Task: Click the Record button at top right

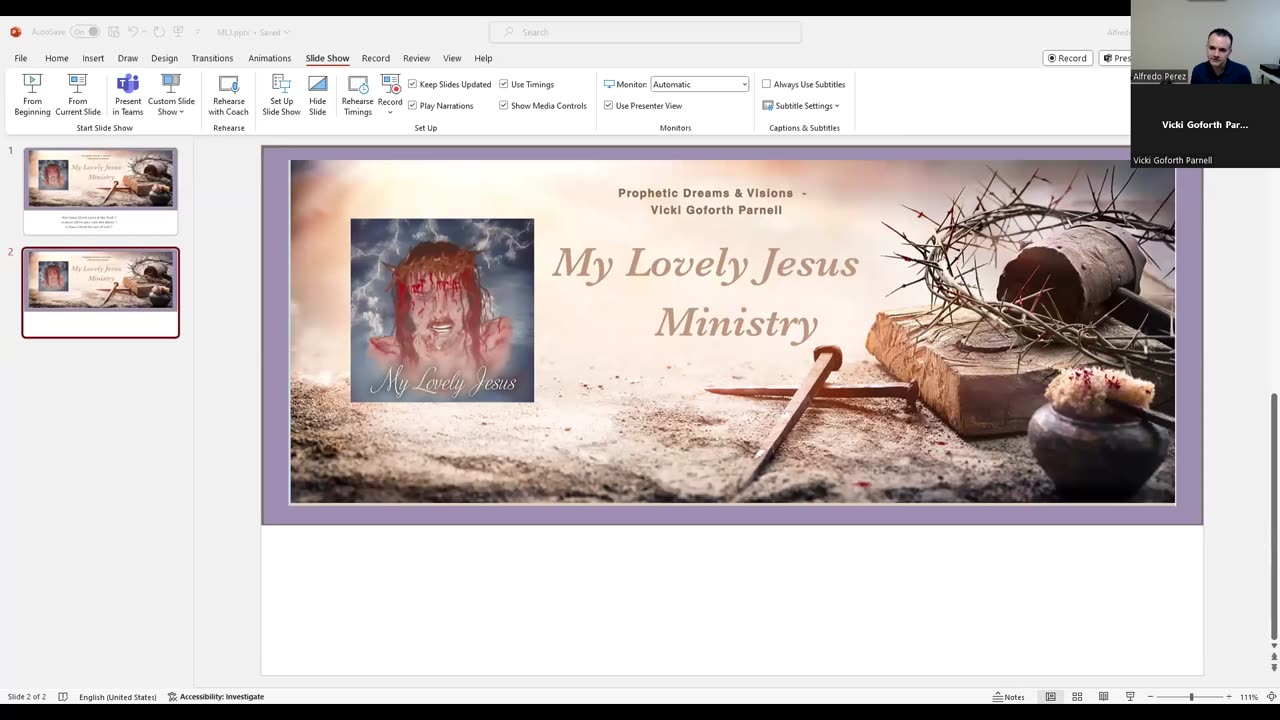Action: pyautogui.click(x=1067, y=58)
